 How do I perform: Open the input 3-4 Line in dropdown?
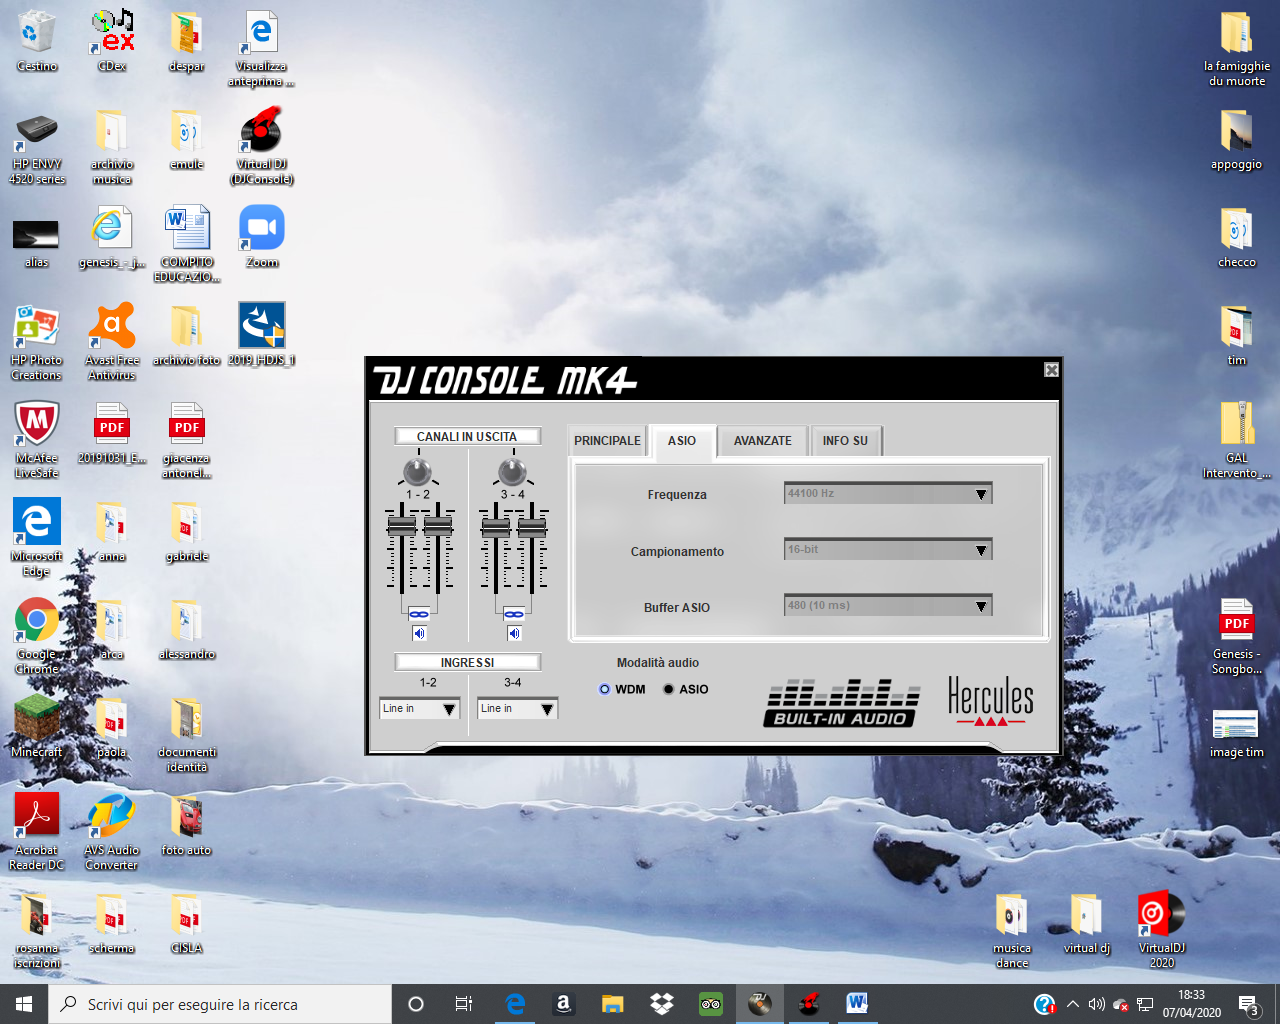(517, 708)
